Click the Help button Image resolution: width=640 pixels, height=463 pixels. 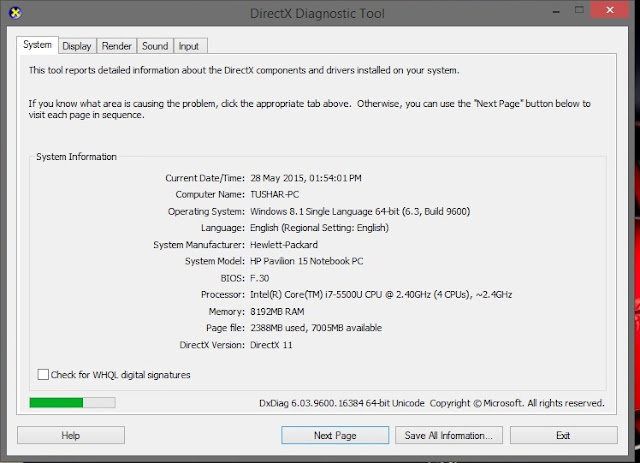point(71,435)
